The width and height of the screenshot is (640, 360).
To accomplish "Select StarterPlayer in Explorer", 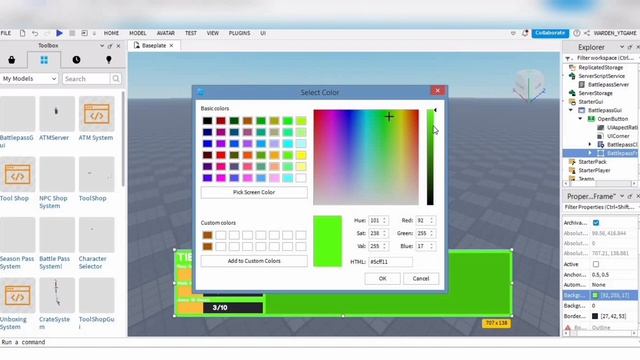I will (x=594, y=170).
